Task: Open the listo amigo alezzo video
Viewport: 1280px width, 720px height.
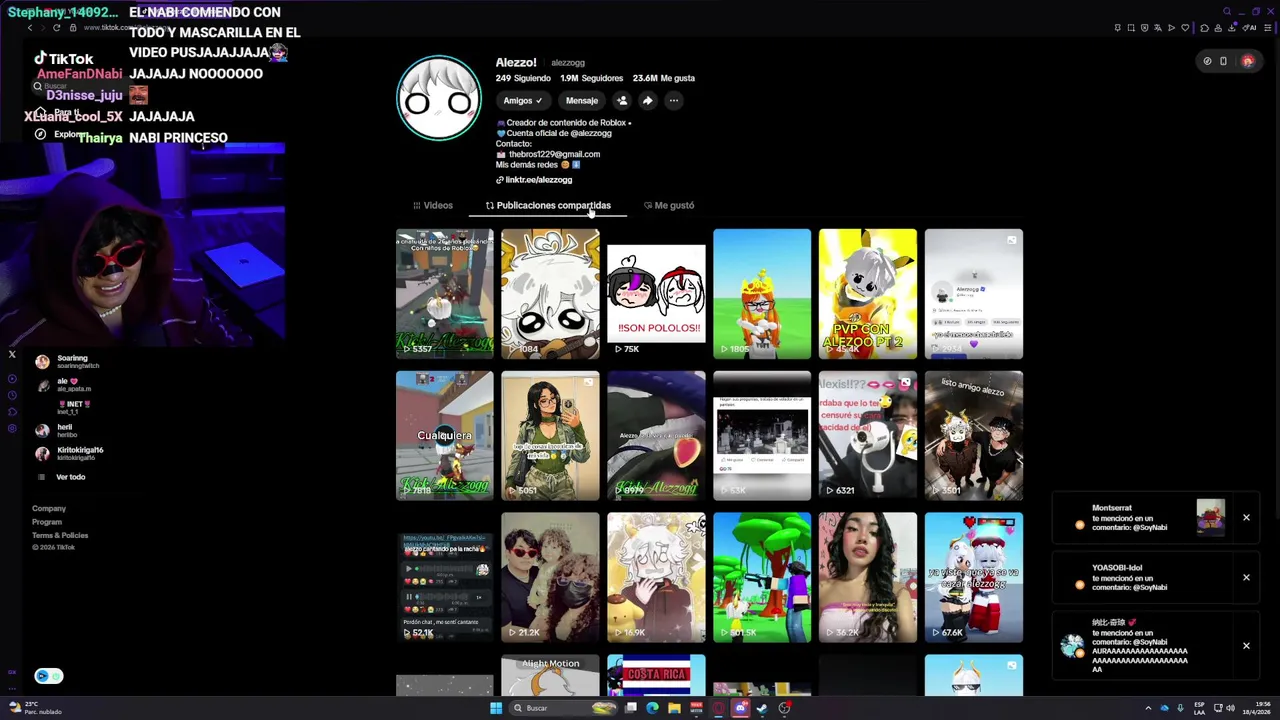Action: tap(974, 436)
